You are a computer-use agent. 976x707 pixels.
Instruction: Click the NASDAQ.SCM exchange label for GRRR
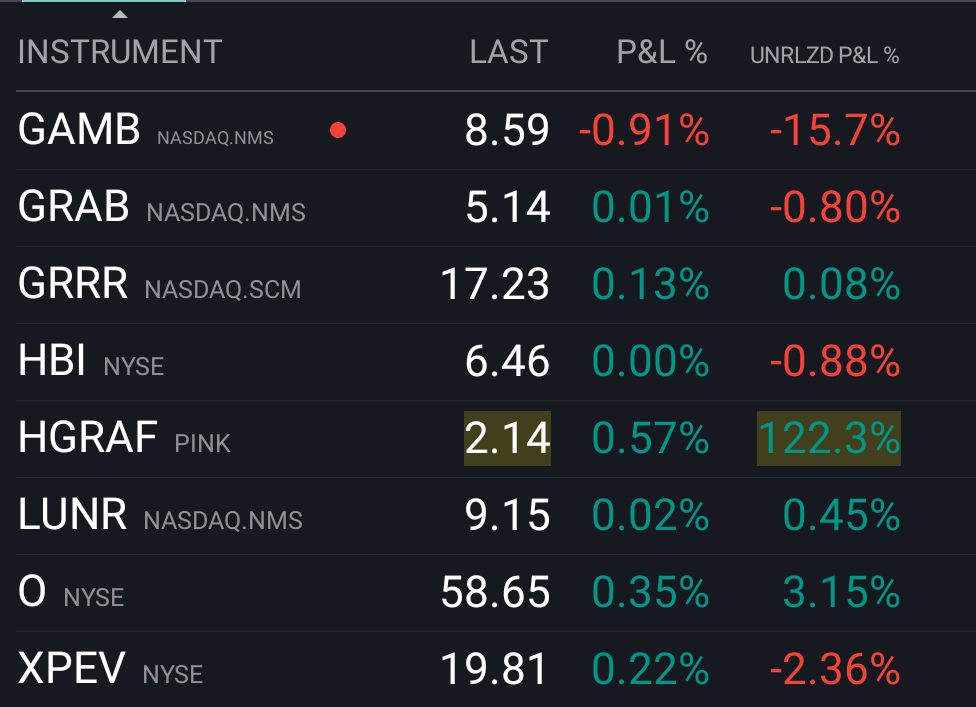tap(223, 289)
